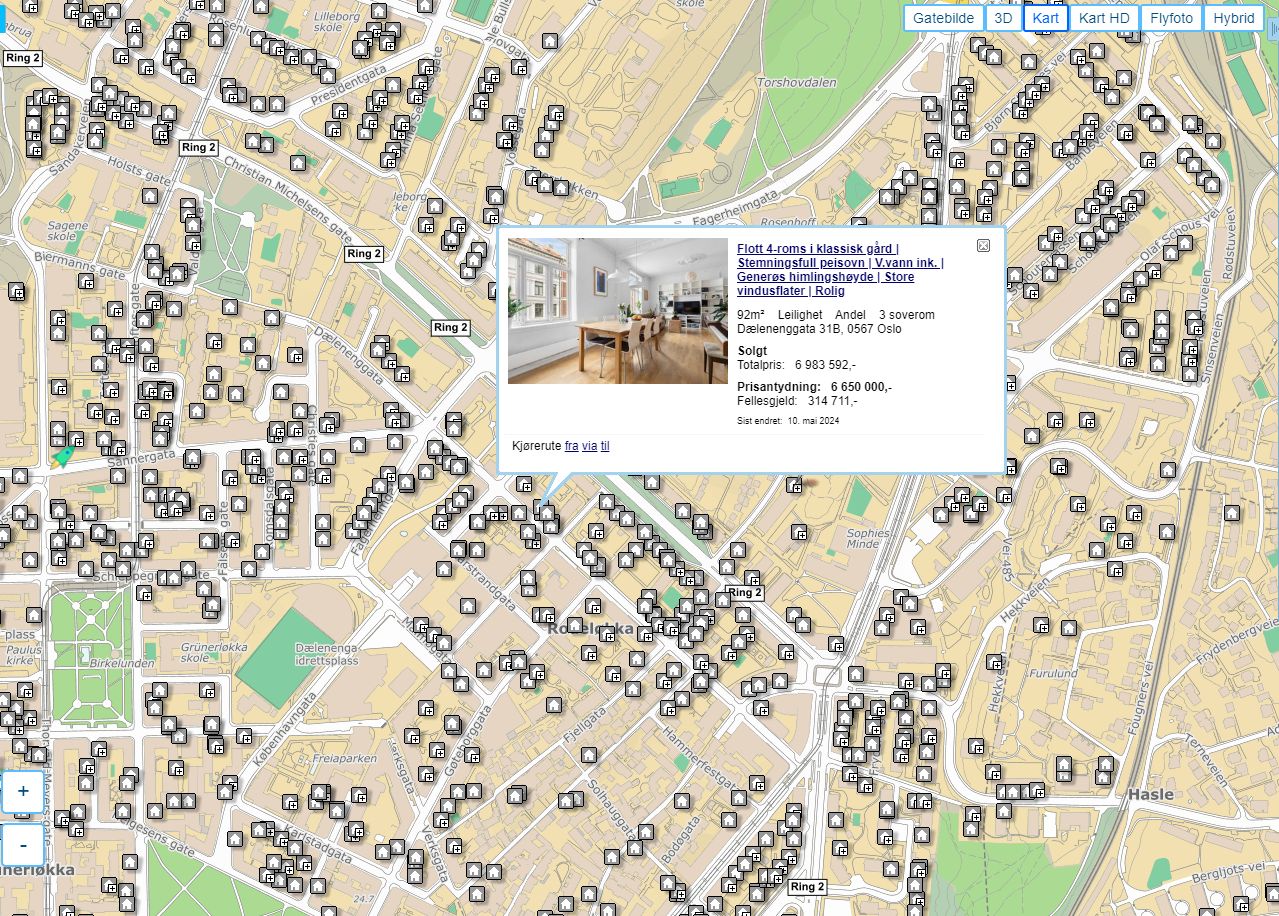Select house marker under the popup pointer
This screenshot has height=916, width=1279.
546,512
